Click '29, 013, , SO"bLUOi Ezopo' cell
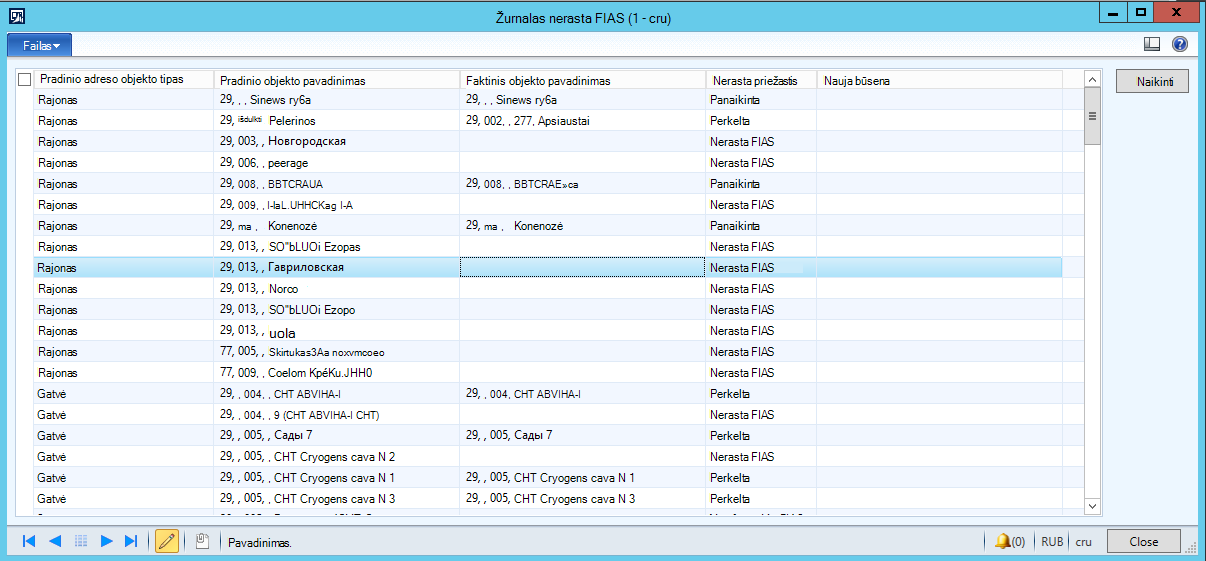Screen dimensions: 1206x561 (337, 309)
